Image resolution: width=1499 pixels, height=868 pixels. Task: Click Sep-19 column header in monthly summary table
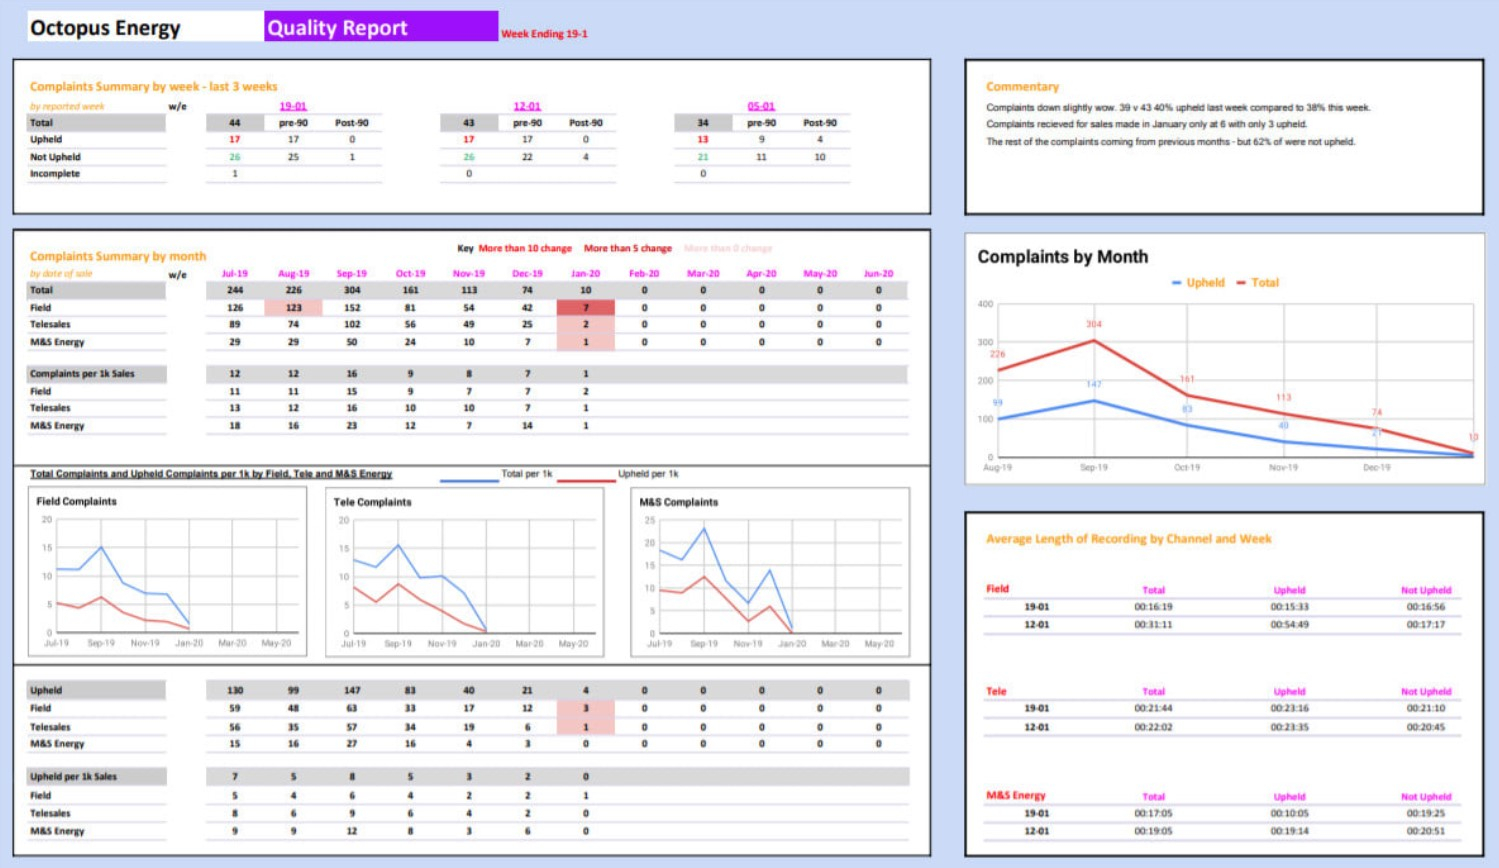[351, 273]
